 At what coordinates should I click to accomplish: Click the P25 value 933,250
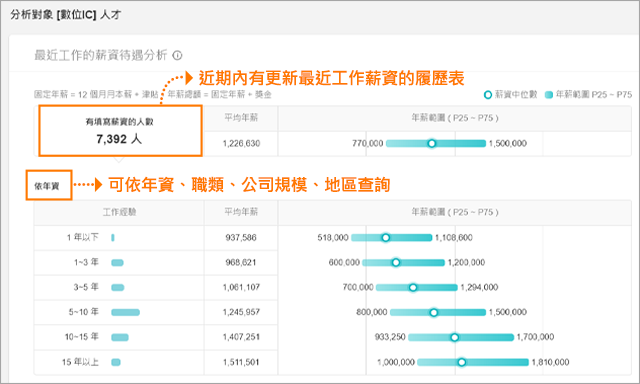[x=390, y=337]
